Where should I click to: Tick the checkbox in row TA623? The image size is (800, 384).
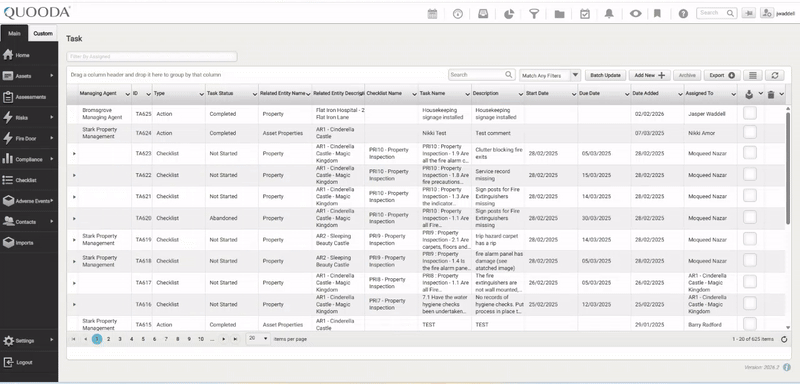coord(749,153)
